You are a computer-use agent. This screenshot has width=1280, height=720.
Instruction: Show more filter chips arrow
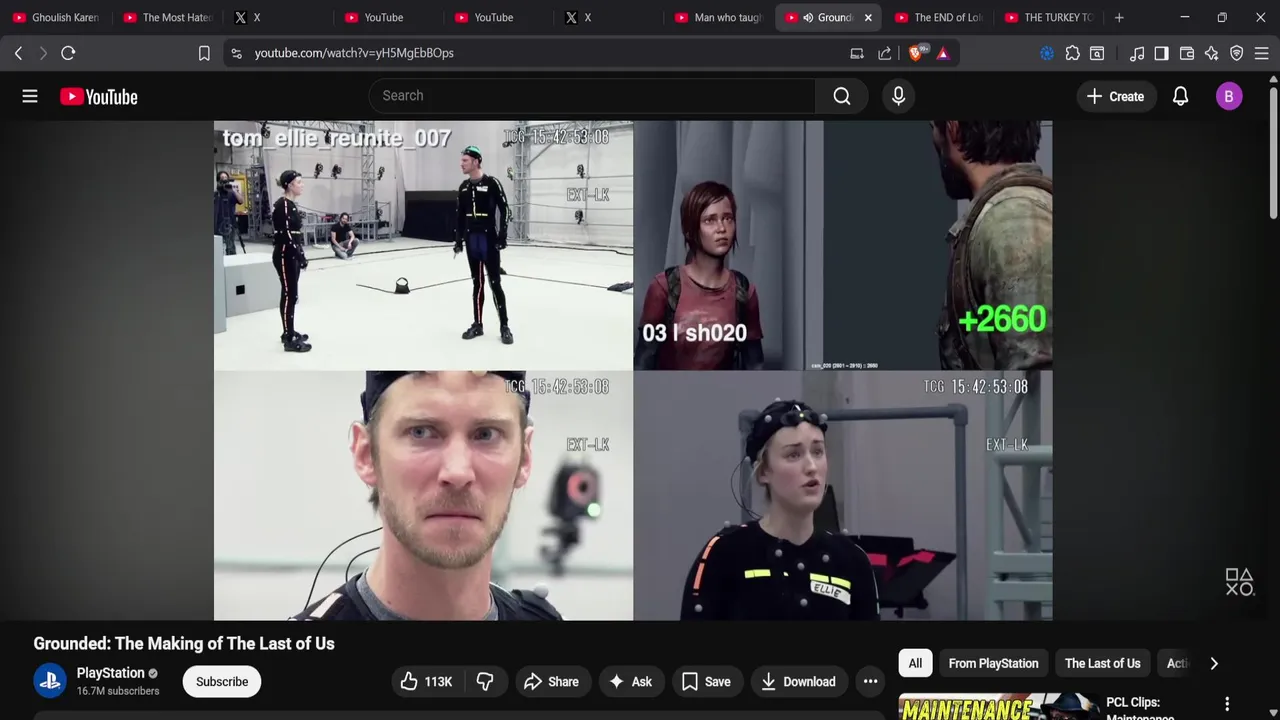coord(1214,663)
